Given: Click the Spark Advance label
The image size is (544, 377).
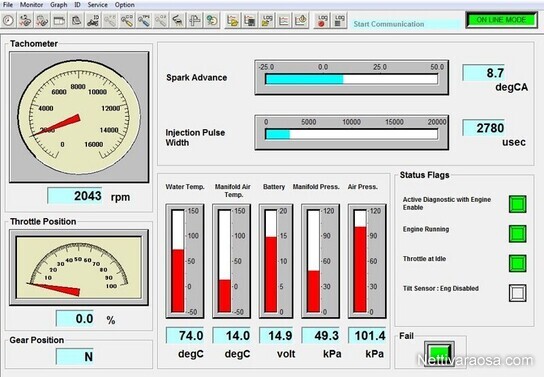Looking at the screenshot, I should coord(196,78).
